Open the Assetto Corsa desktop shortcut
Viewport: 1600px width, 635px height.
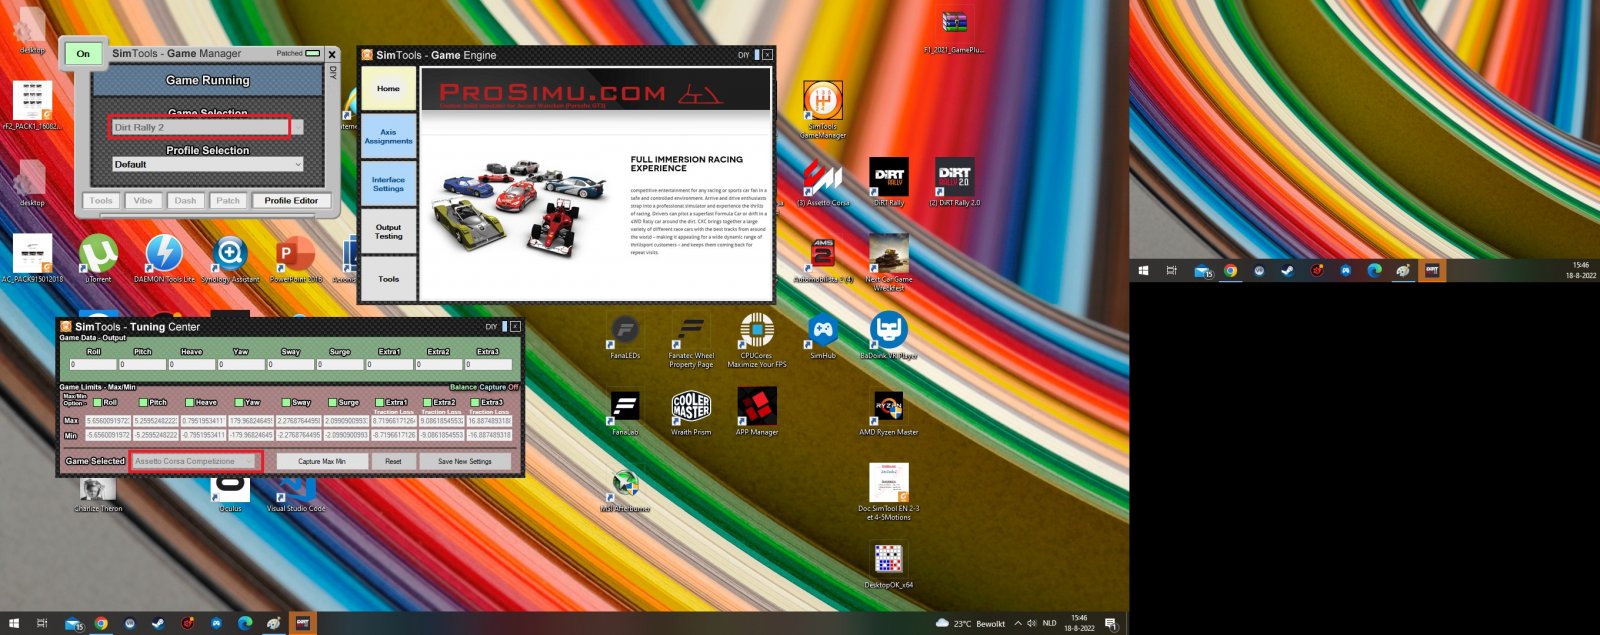(x=822, y=178)
